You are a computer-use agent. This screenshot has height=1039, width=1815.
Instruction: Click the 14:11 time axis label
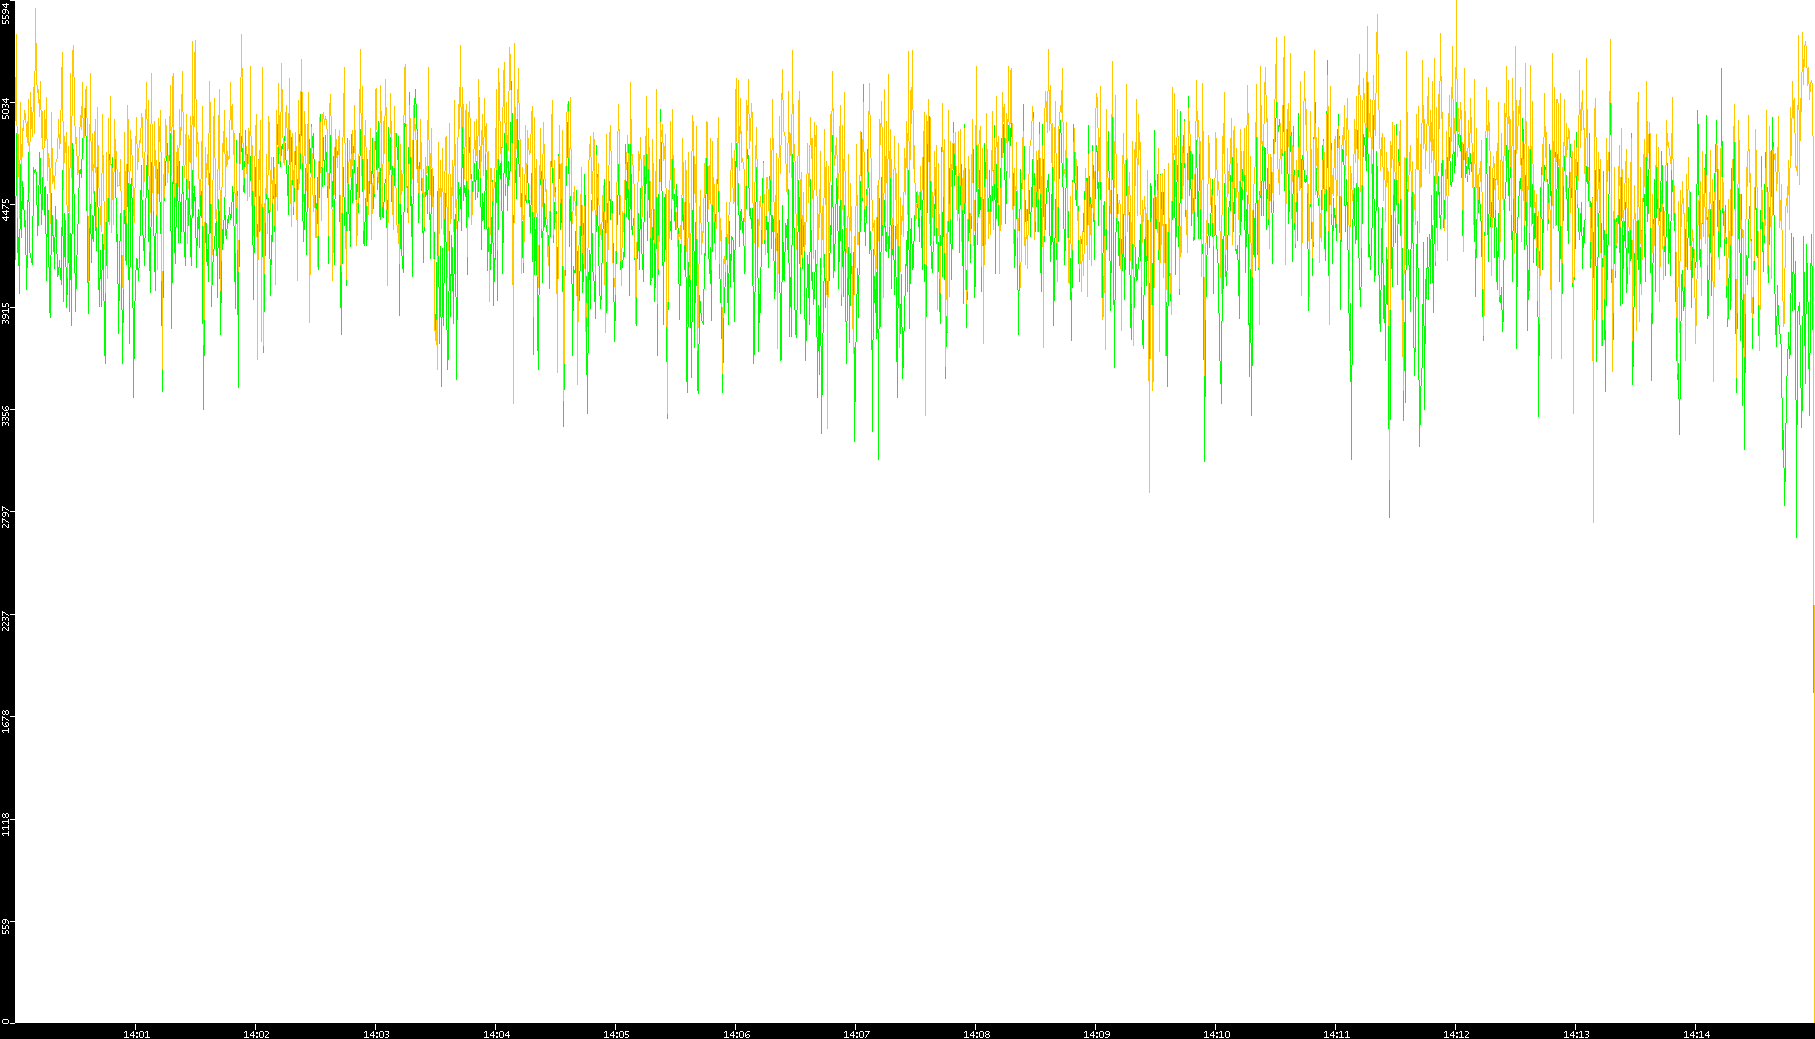pos(1336,1034)
